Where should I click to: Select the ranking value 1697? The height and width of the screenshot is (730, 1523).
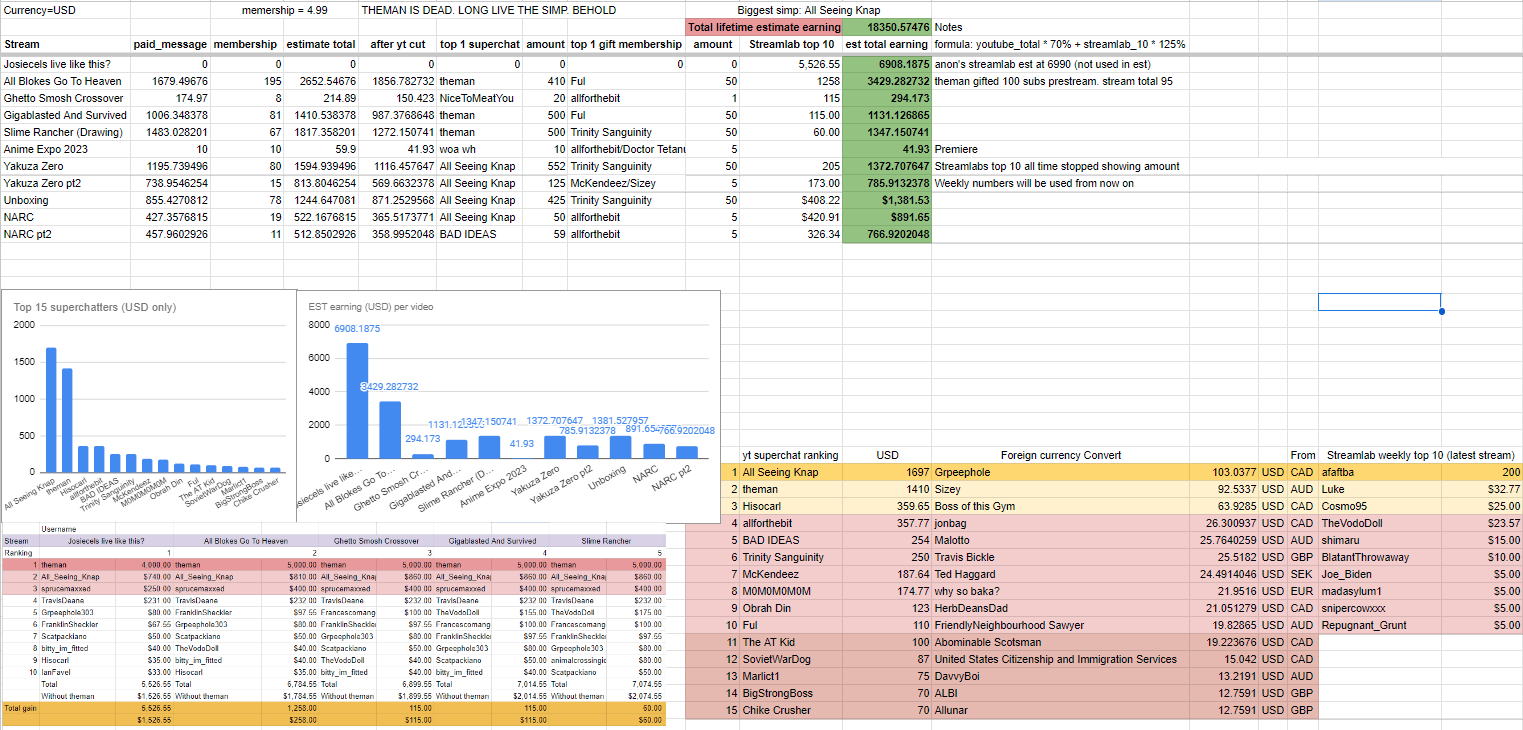[x=888, y=472]
